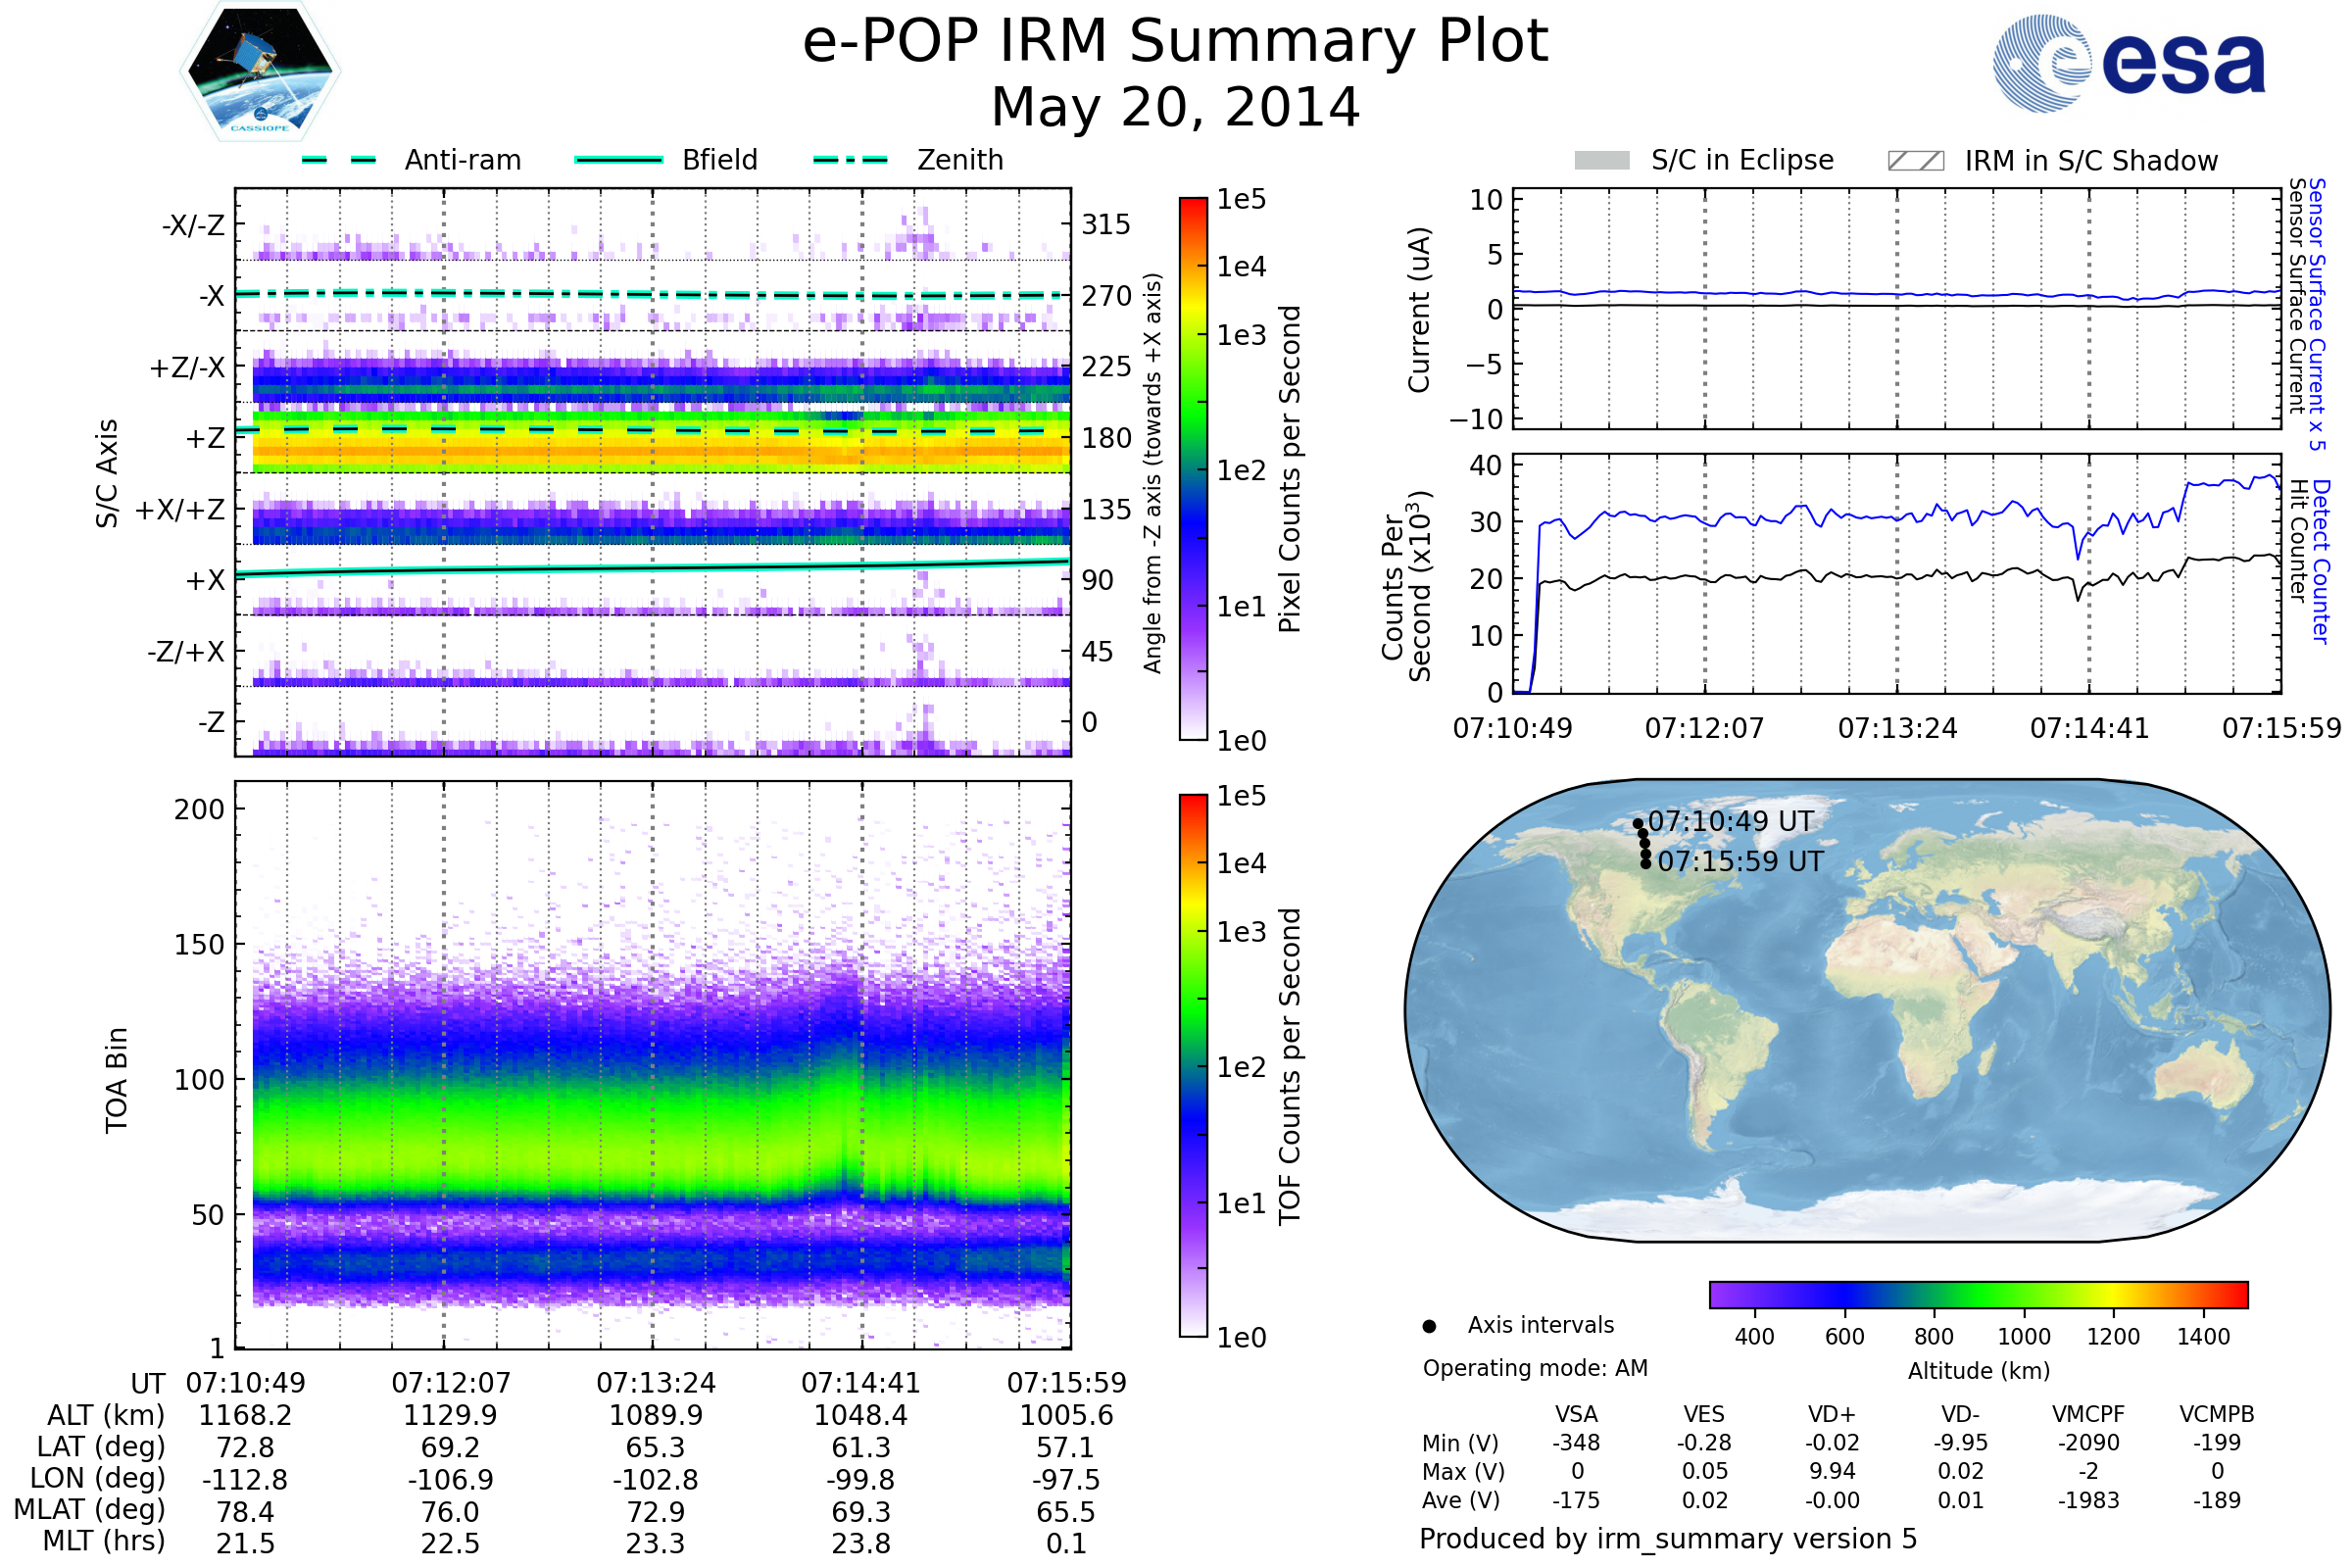
Task: Click the 07:10:49 UT track start dot
Action: click(x=1638, y=824)
